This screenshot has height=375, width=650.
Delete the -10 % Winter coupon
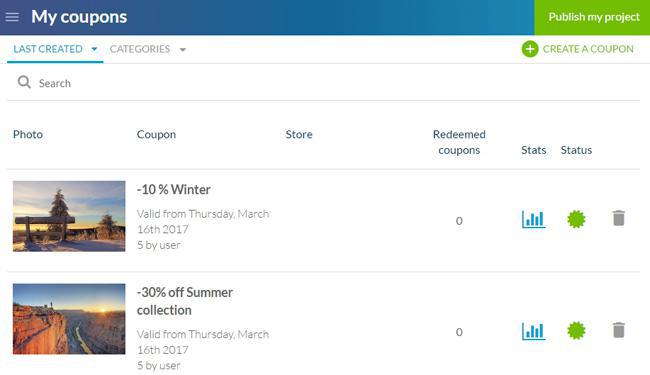(618, 218)
